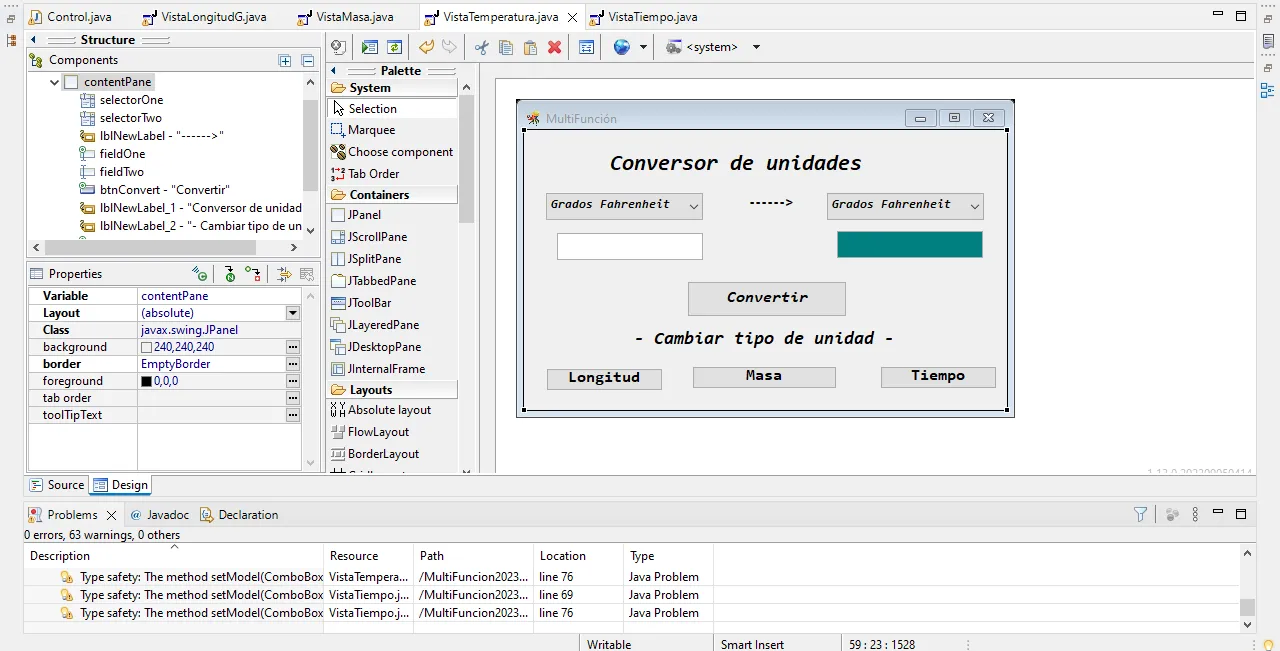Click the Masa button in design
1280x651 pixels.
click(x=764, y=377)
